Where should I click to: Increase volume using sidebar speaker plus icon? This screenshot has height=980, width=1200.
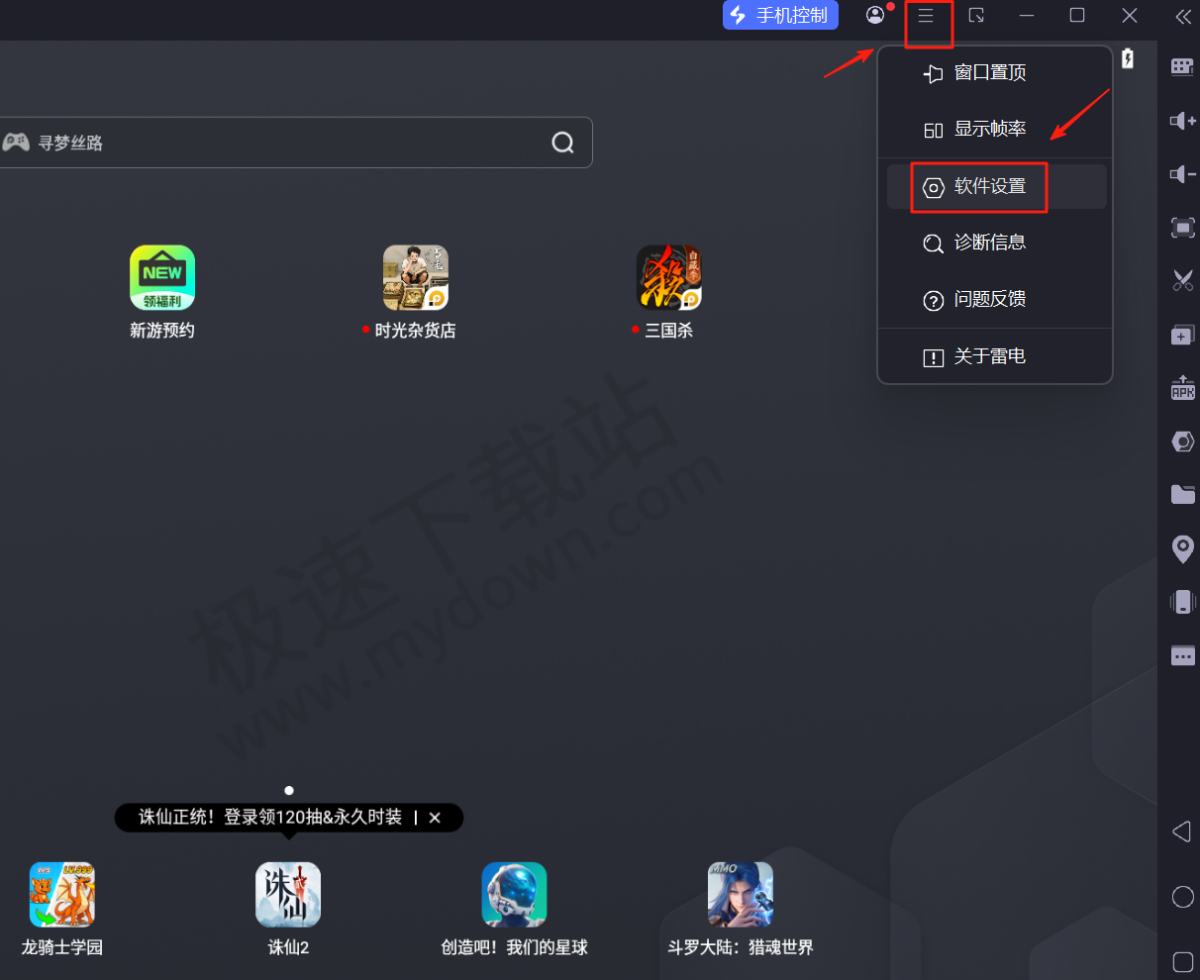[x=1182, y=121]
